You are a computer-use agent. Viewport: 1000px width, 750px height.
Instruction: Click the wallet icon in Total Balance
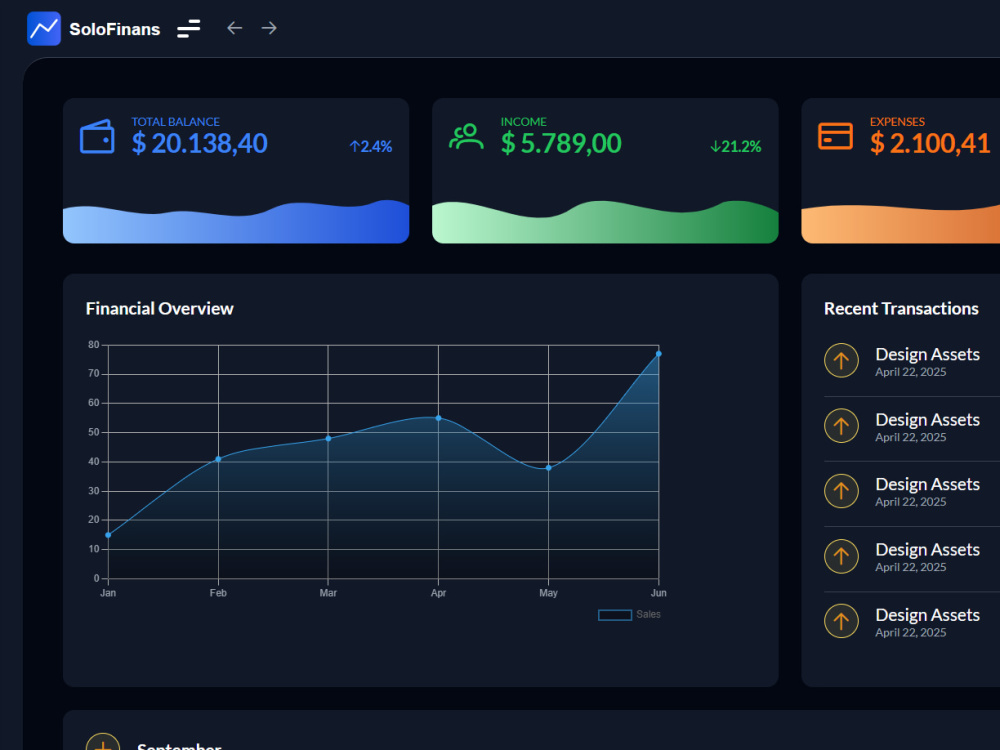[97, 136]
